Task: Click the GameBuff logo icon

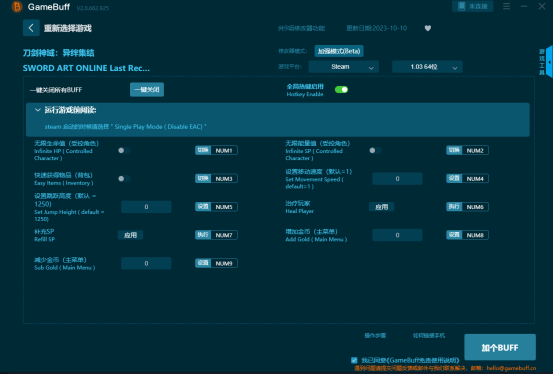Action: (x=17, y=7)
